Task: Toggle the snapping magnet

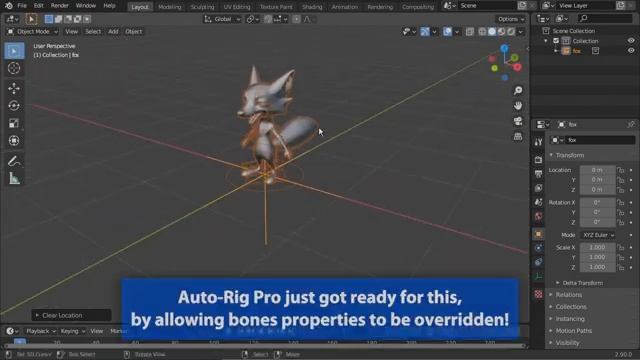Action: tap(268, 19)
